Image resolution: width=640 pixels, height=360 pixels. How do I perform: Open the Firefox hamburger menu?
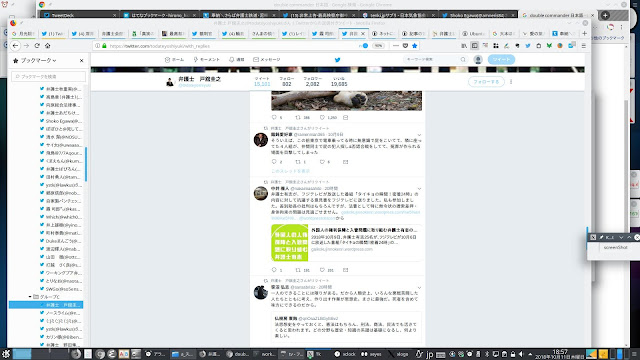[584, 46]
